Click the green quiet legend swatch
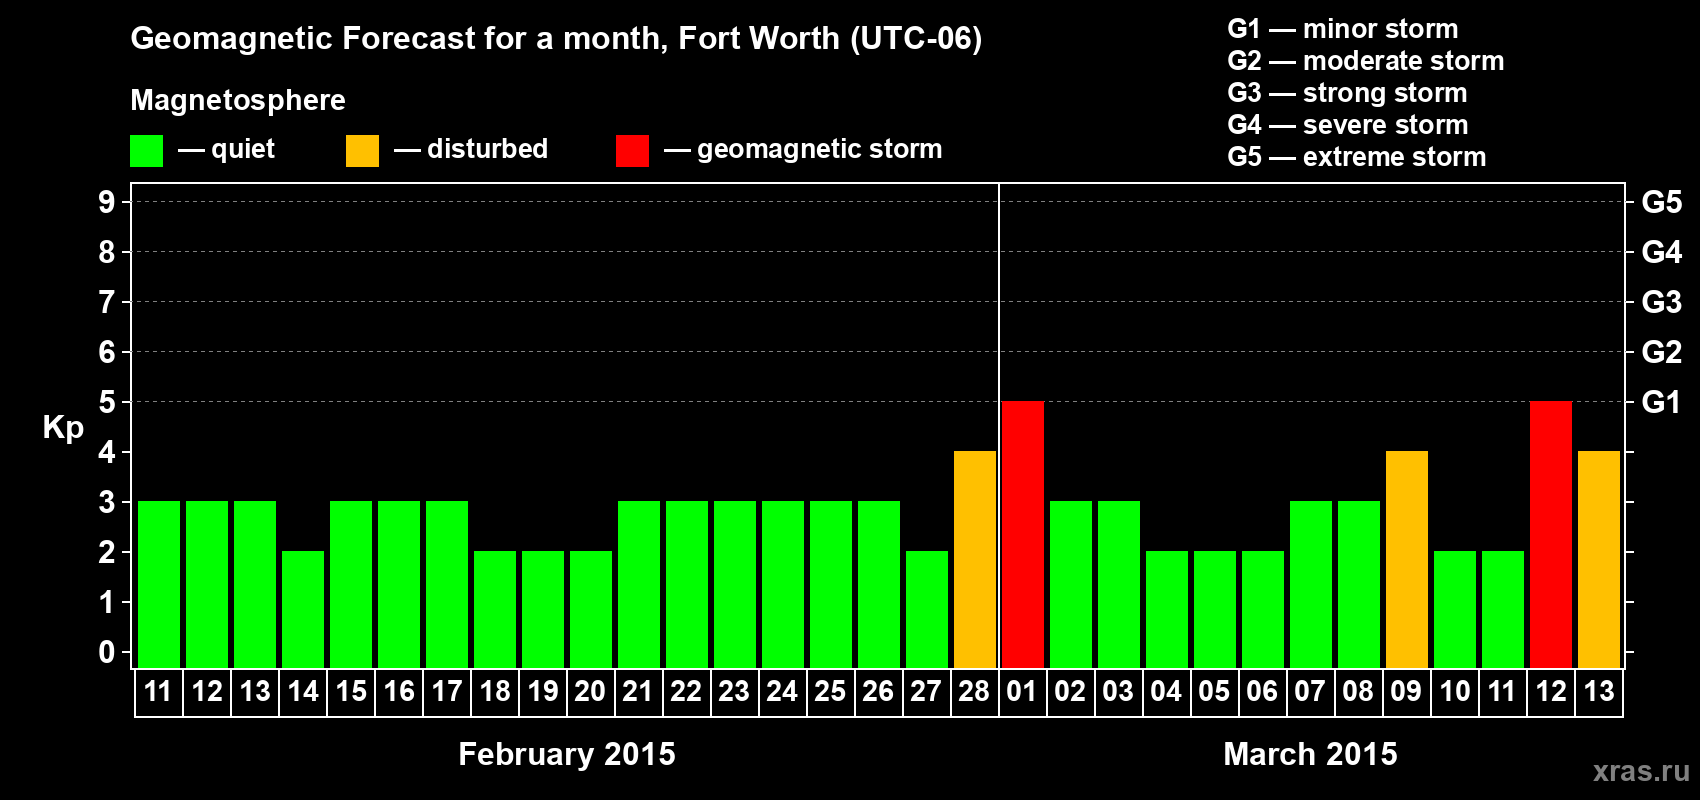Viewport: 1700px width, 800px height. click(147, 151)
